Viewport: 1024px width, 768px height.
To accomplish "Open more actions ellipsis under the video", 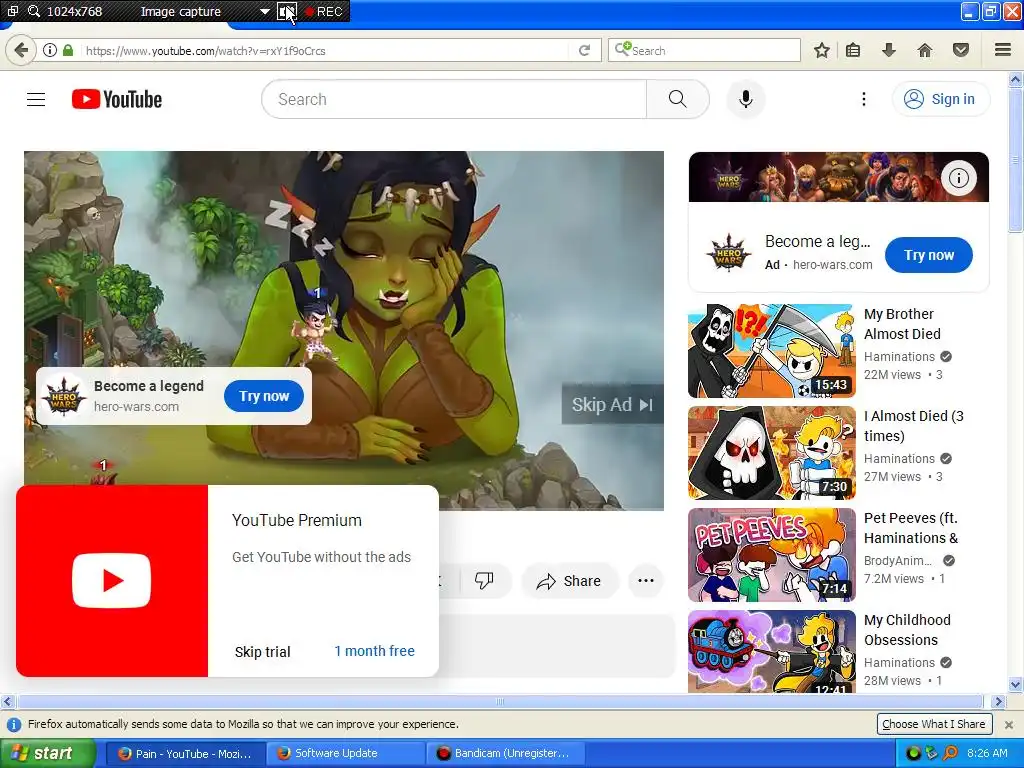I will pyautogui.click(x=645, y=581).
